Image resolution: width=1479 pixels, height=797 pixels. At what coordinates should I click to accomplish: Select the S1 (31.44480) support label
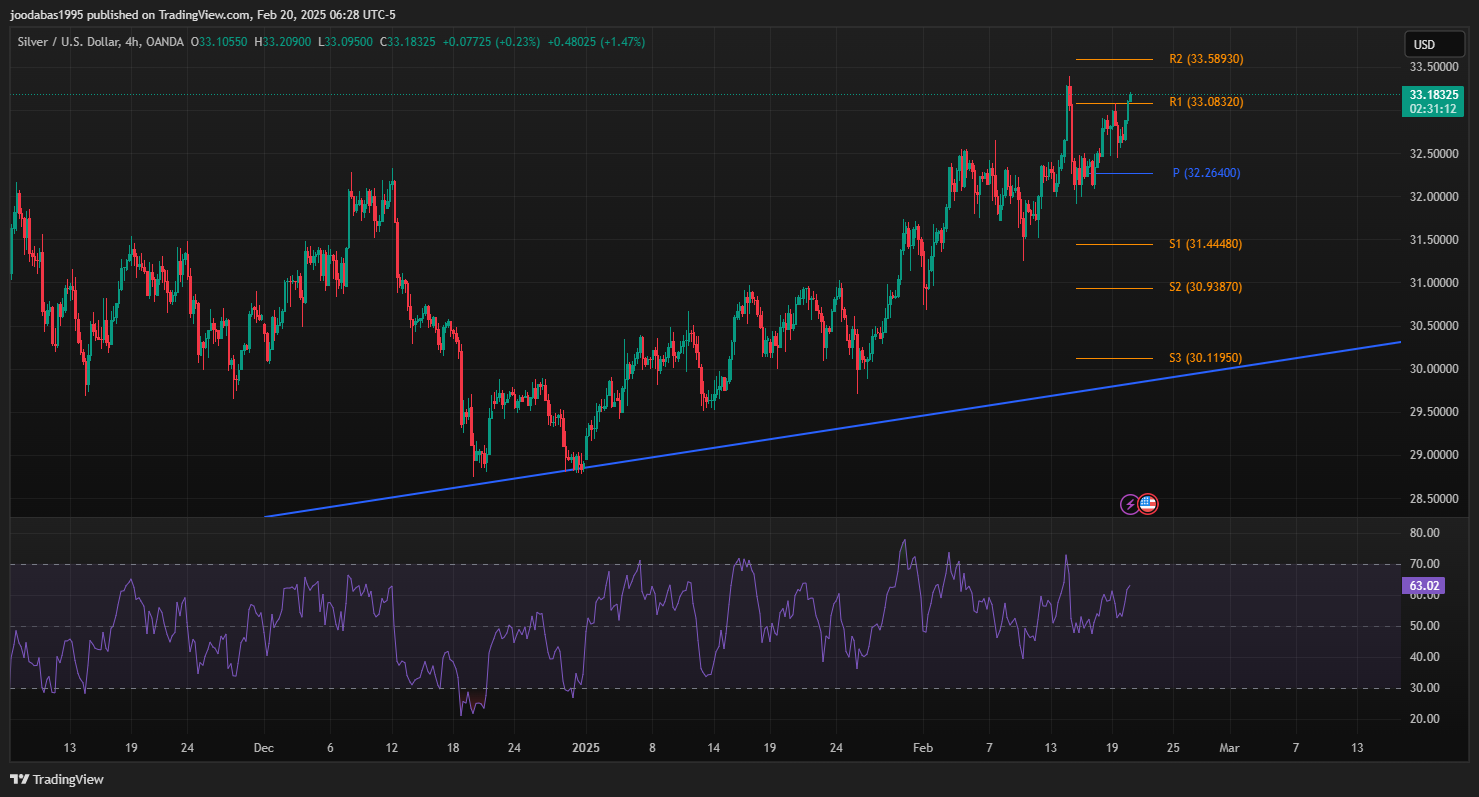point(1205,244)
